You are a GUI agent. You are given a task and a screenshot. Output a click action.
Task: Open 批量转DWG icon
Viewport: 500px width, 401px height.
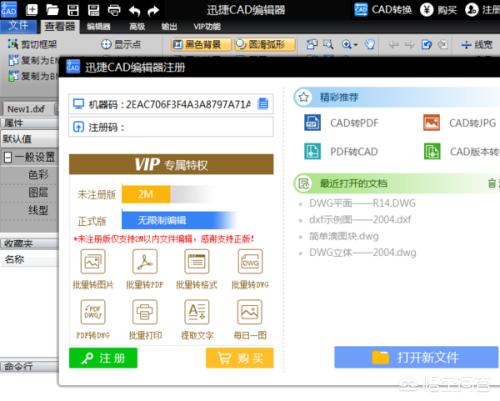250,262
